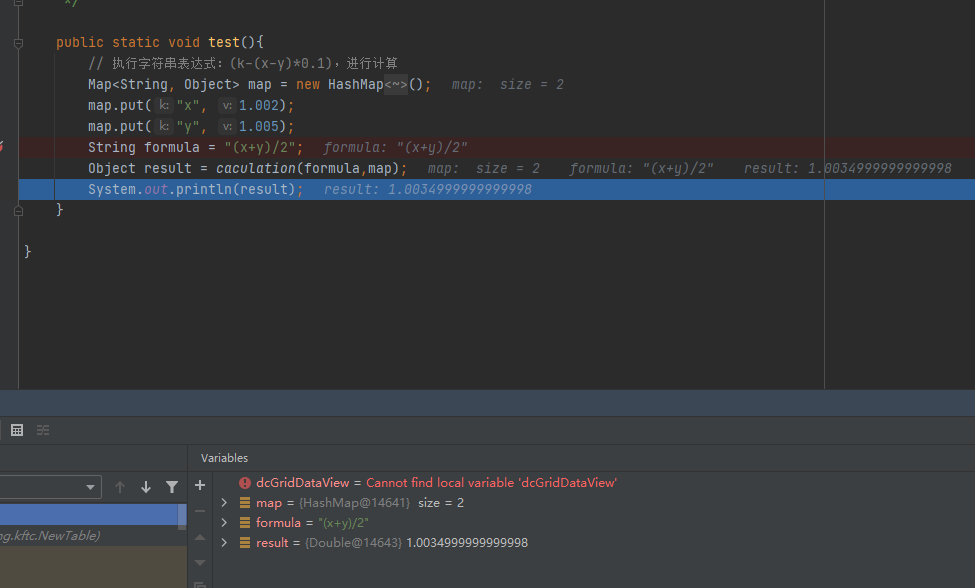Go to next frame with down arrow
Viewport: 975px width, 588px height.
pos(146,487)
